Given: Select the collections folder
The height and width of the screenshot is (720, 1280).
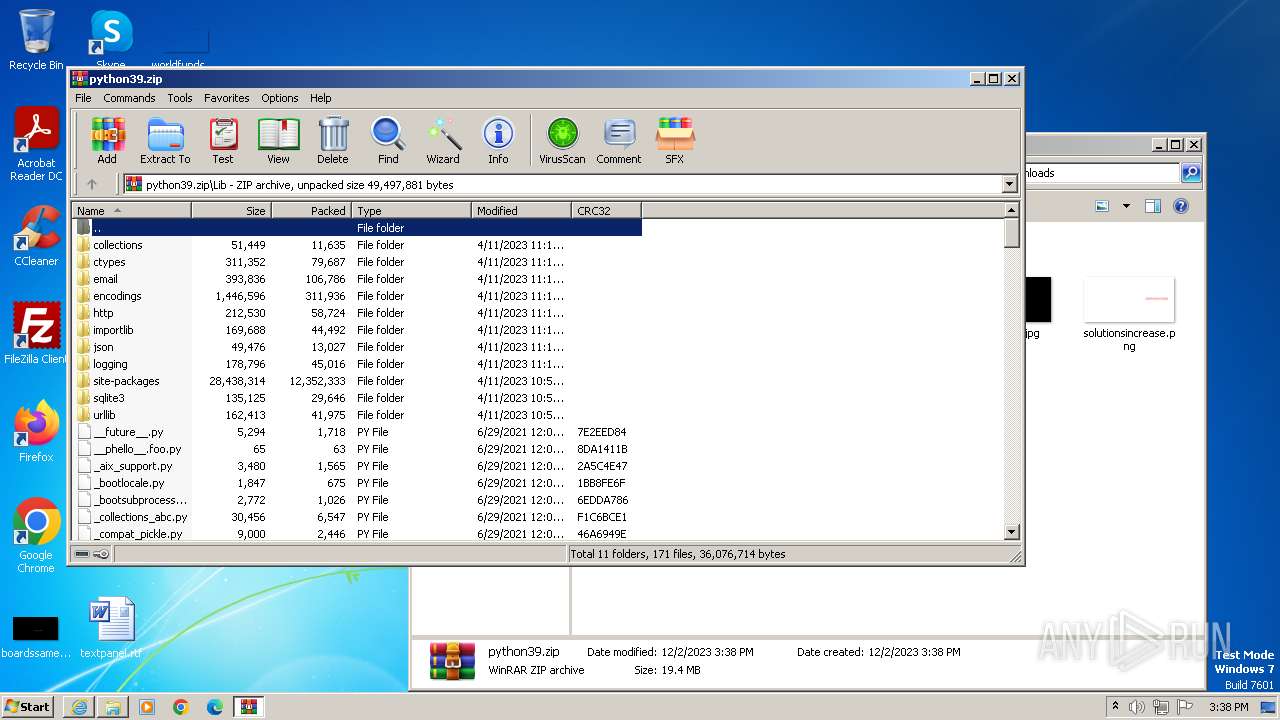Looking at the screenshot, I should (357, 244).
